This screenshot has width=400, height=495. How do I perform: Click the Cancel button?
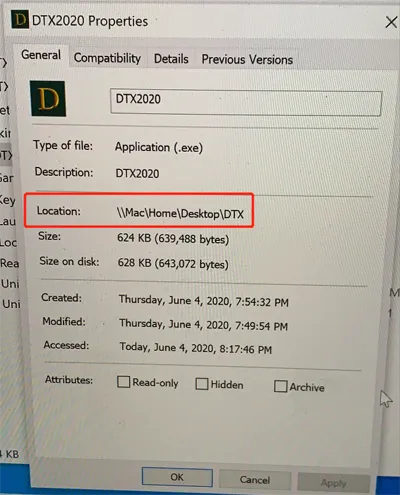[x=255, y=480]
